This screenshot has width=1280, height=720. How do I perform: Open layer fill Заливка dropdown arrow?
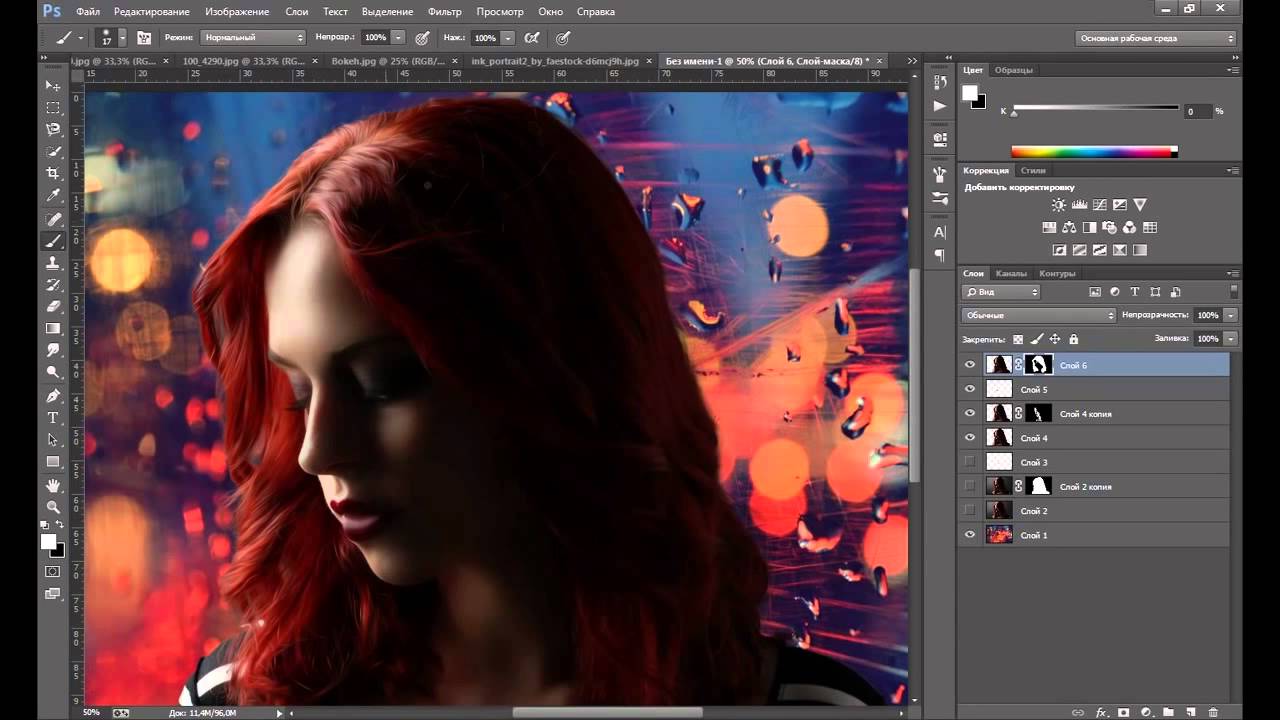pyautogui.click(x=1230, y=339)
